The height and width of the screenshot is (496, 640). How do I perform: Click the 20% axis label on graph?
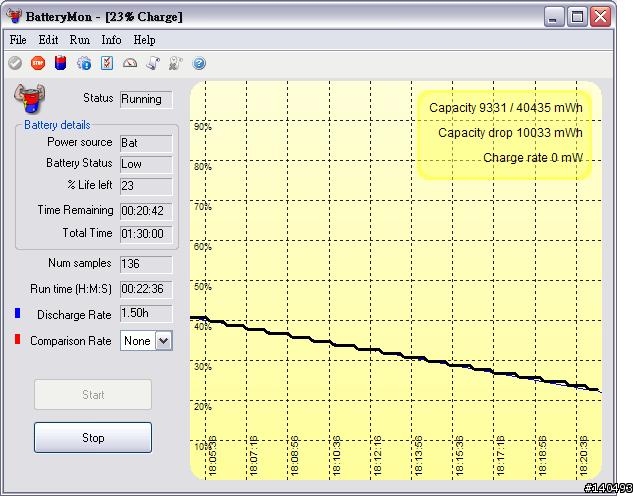(203, 407)
